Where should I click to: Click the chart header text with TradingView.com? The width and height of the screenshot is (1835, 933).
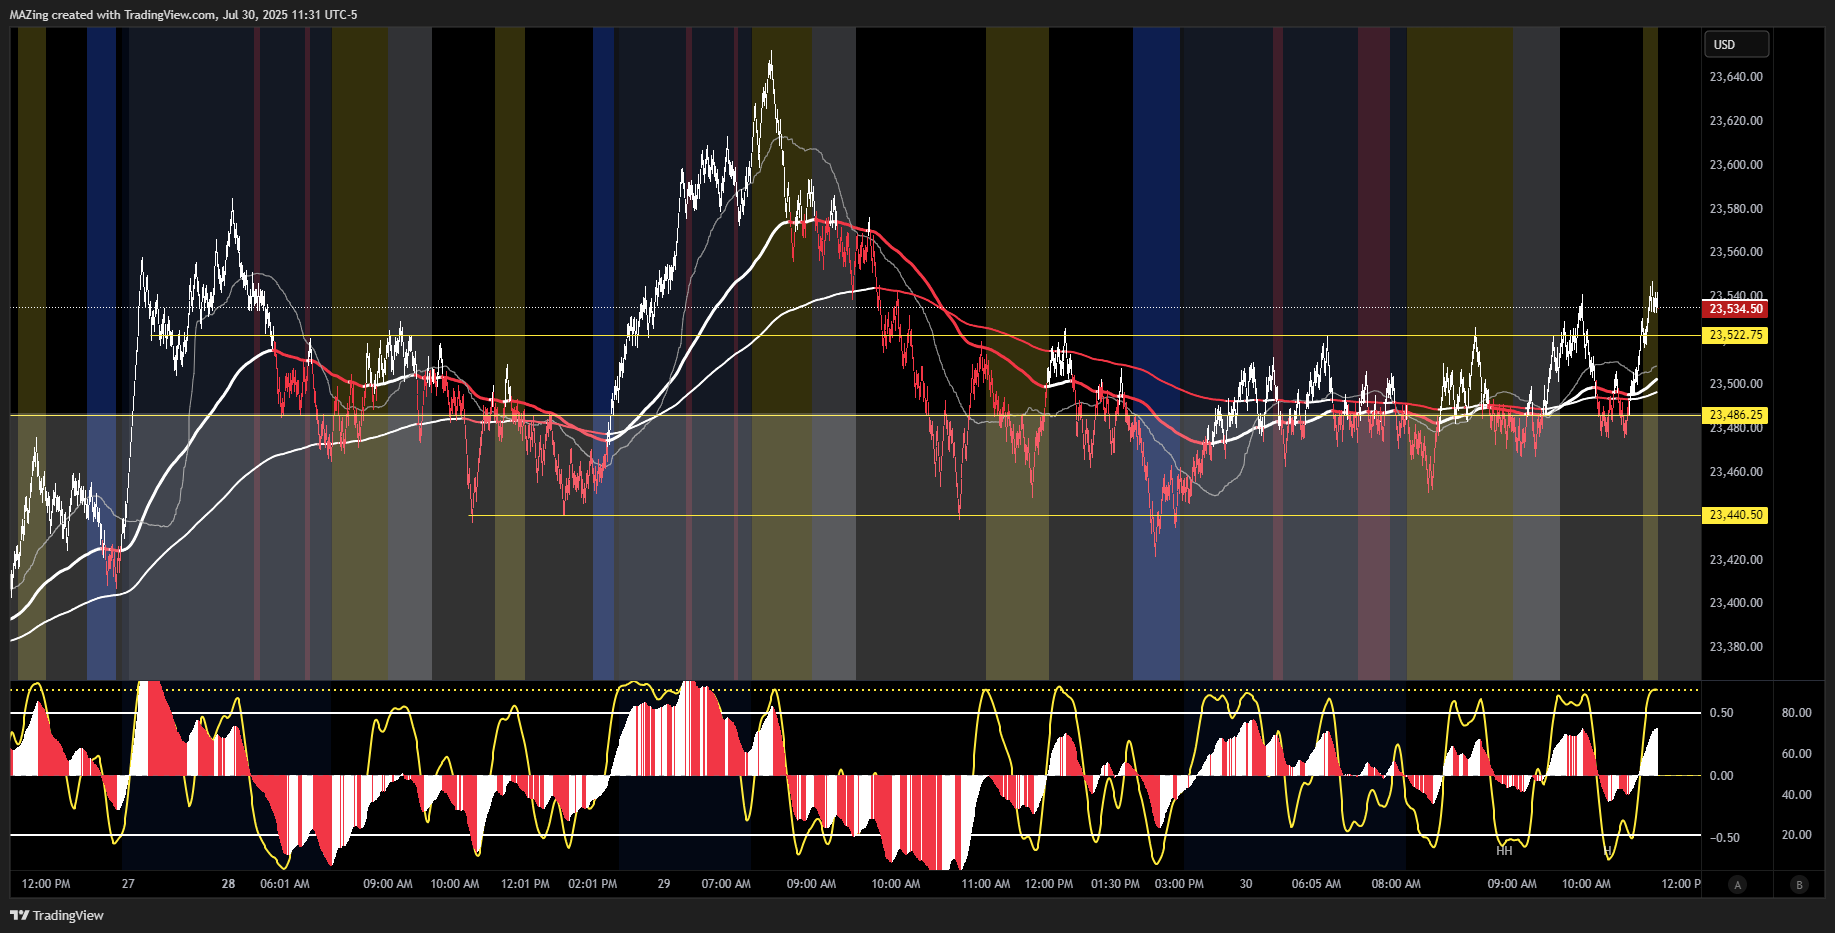pos(183,15)
